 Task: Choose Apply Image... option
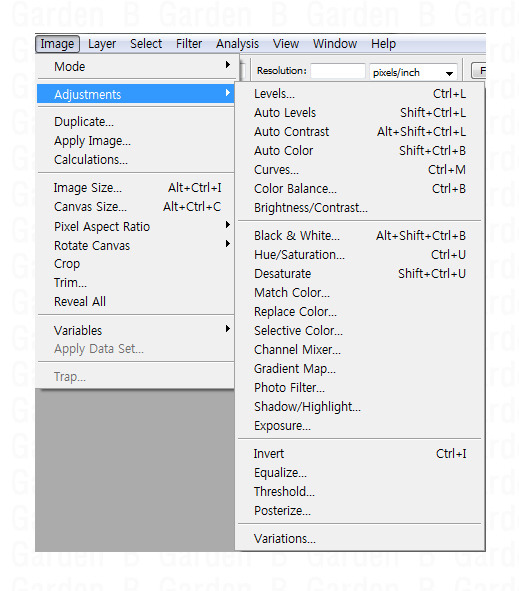[136, 141]
